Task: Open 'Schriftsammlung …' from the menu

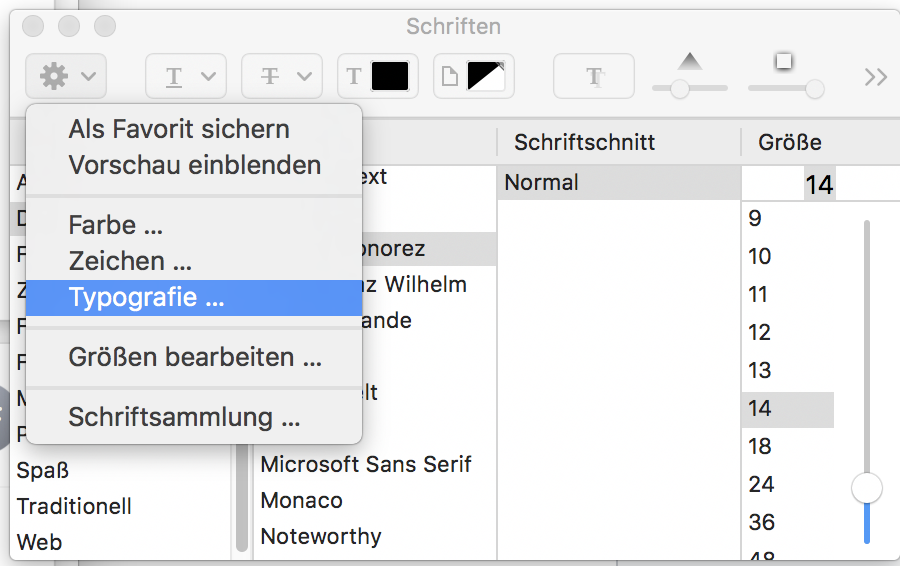Action: tap(184, 417)
